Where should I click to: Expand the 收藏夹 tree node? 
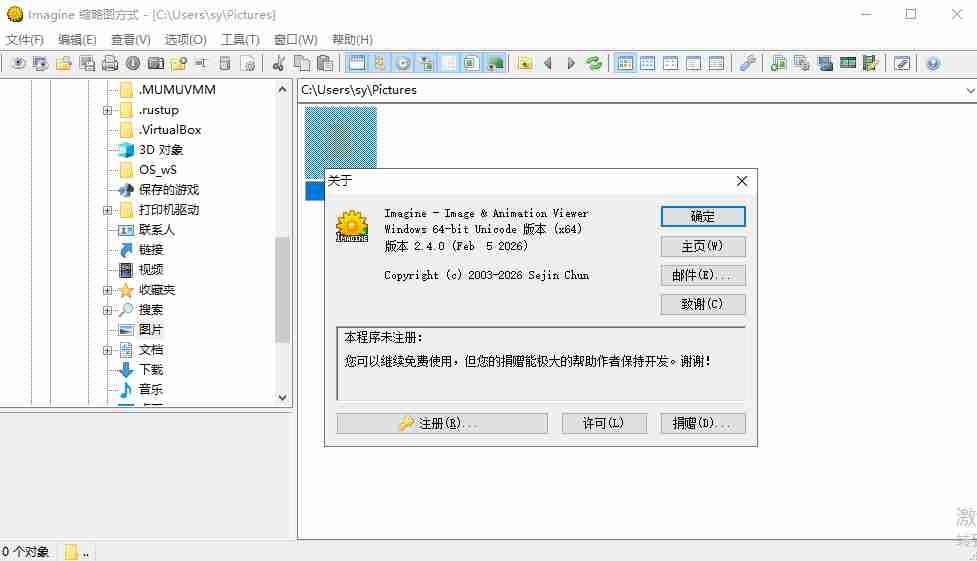(107, 290)
